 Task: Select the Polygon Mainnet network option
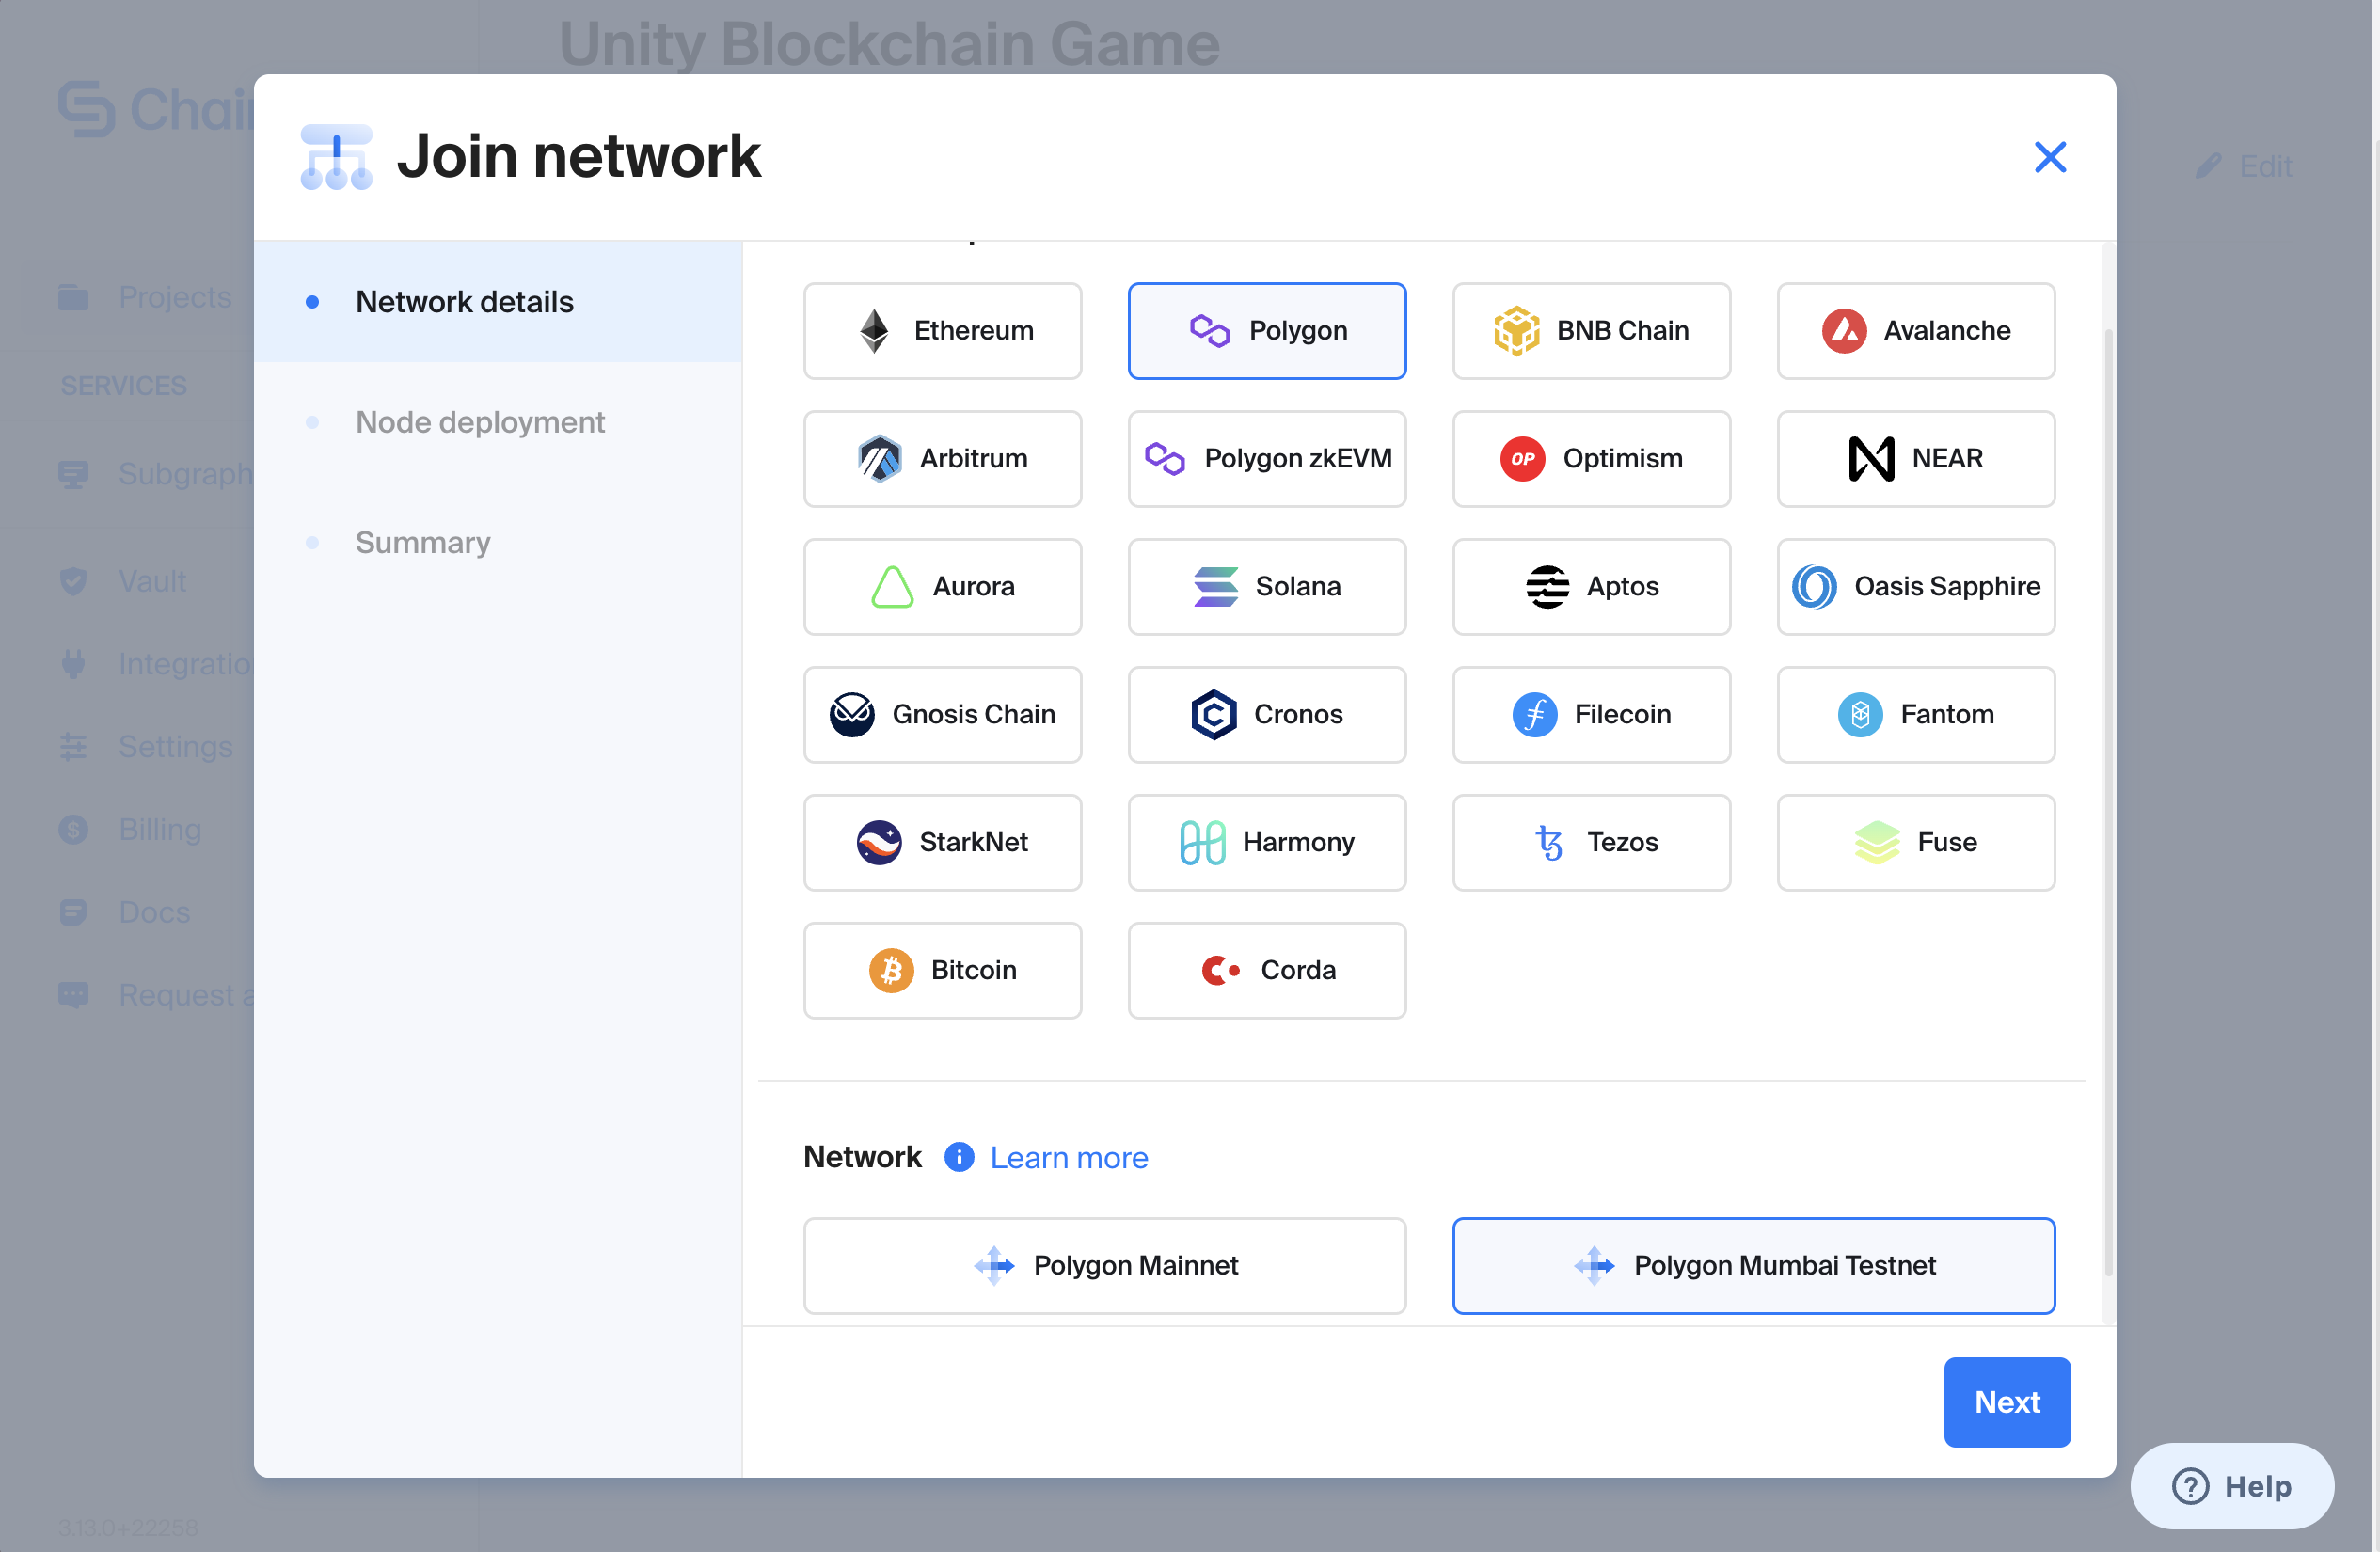tap(1104, 1265)
